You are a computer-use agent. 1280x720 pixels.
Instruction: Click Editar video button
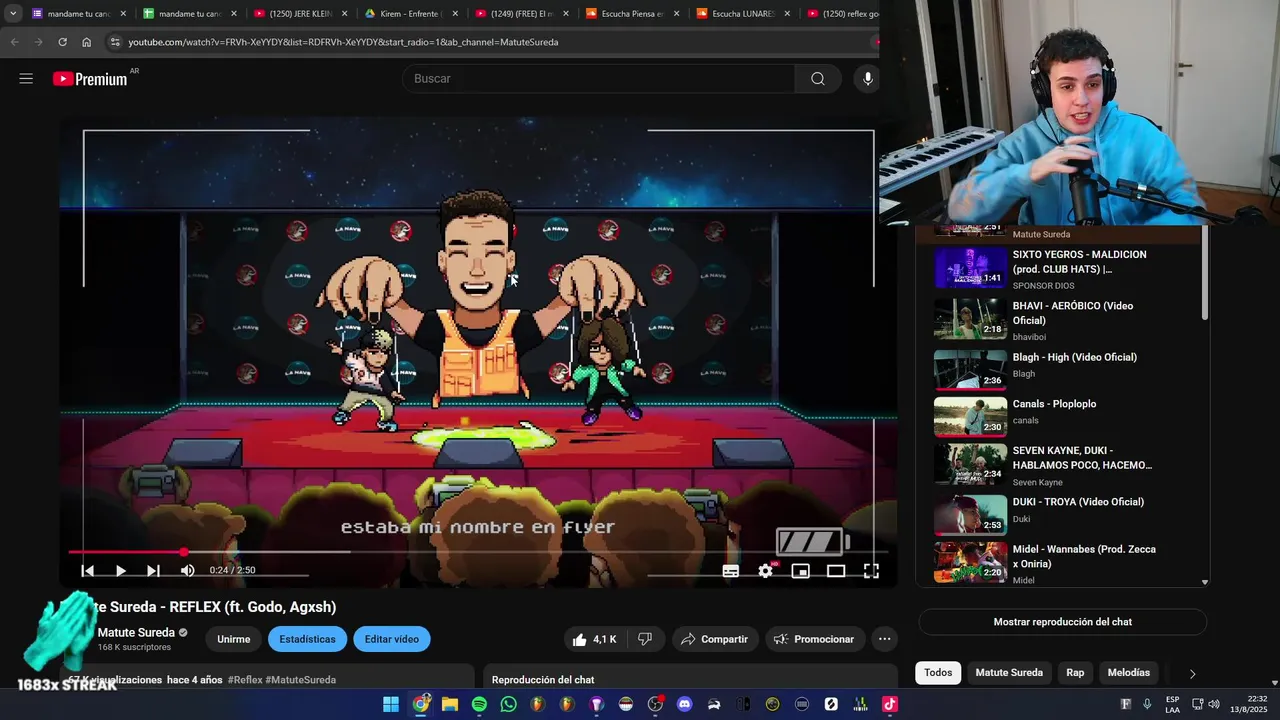(392, 639)
